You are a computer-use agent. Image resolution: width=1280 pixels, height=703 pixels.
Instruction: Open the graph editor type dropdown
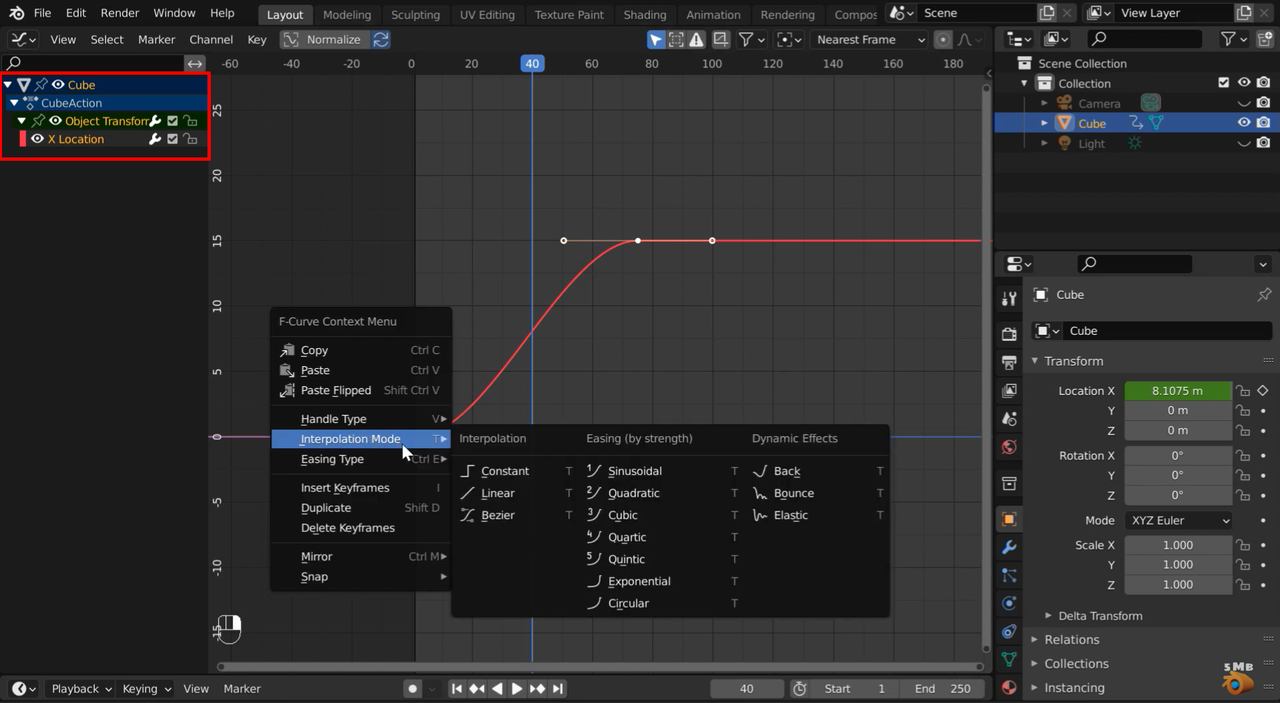click(23, 40)
